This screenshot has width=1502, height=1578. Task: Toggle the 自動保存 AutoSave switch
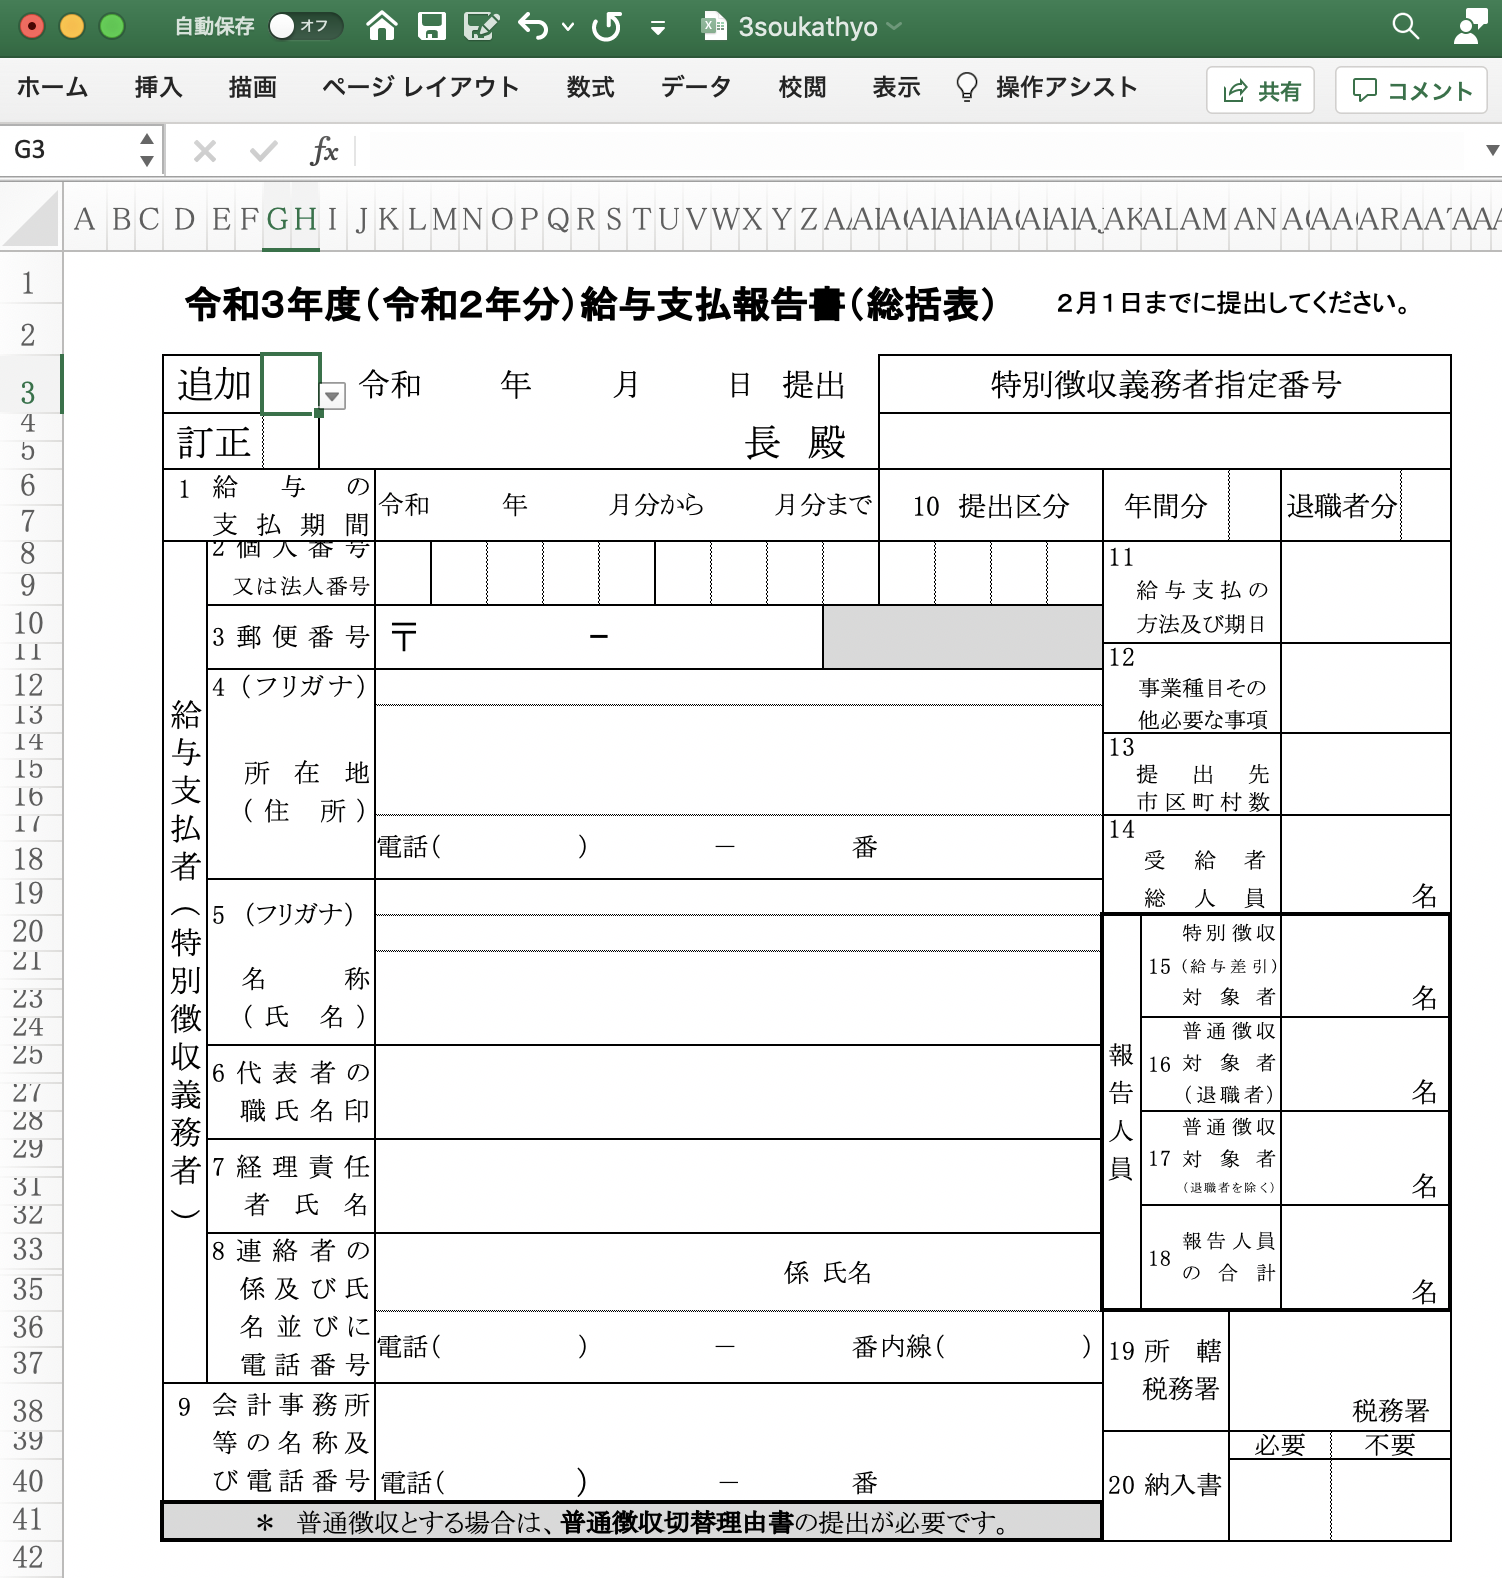[305, 26]
